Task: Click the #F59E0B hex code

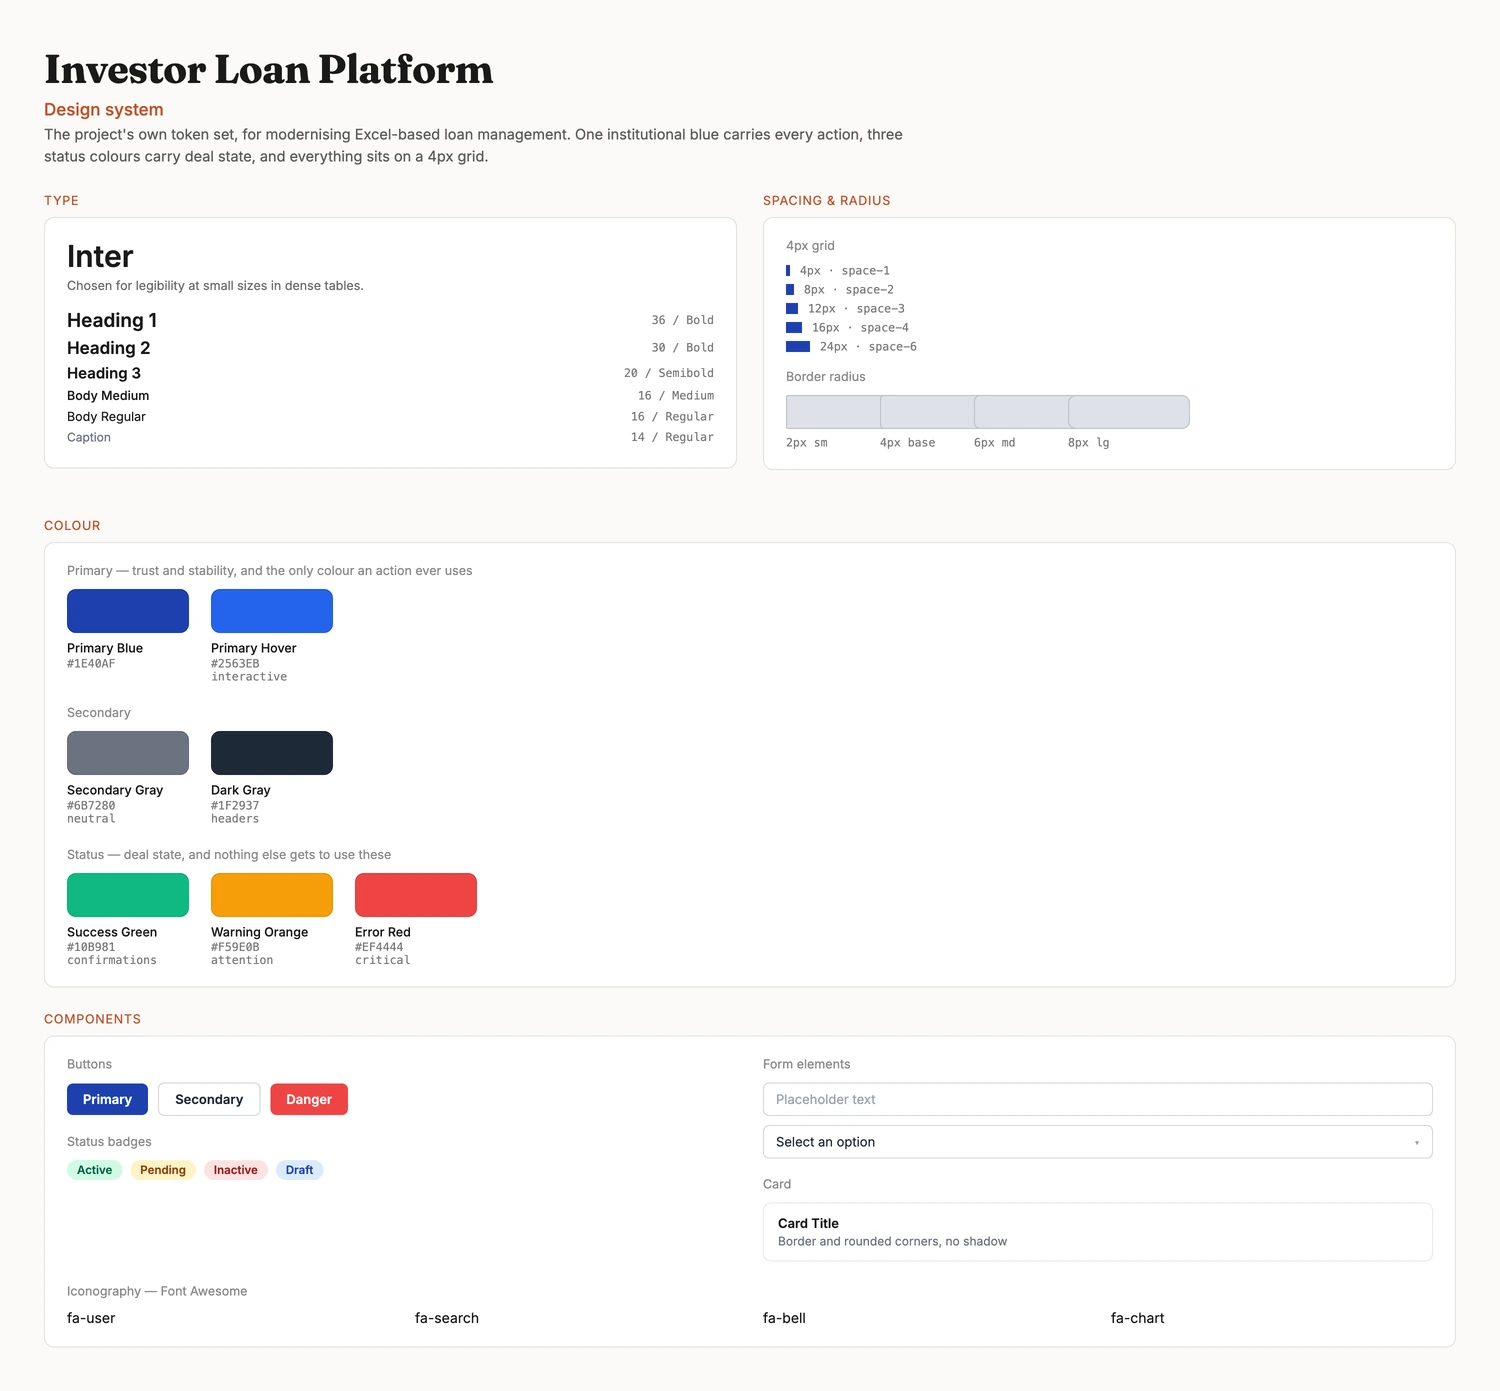Action: 235,948
